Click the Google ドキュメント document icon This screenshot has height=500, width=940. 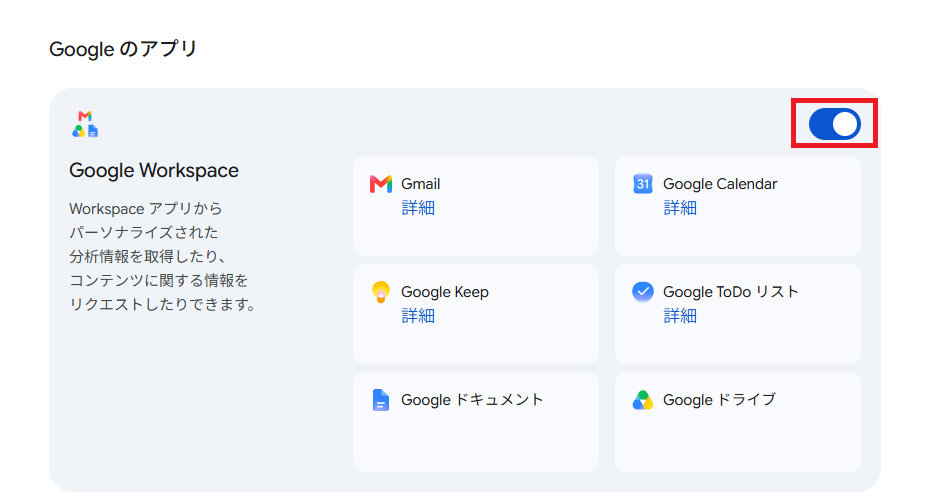(381, 400)
